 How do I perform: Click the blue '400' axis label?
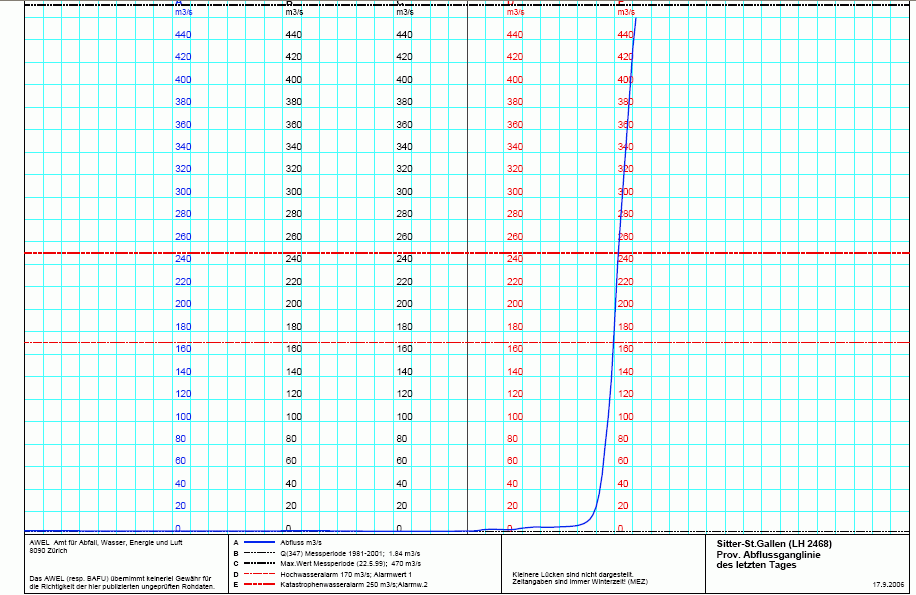[183, 79]
